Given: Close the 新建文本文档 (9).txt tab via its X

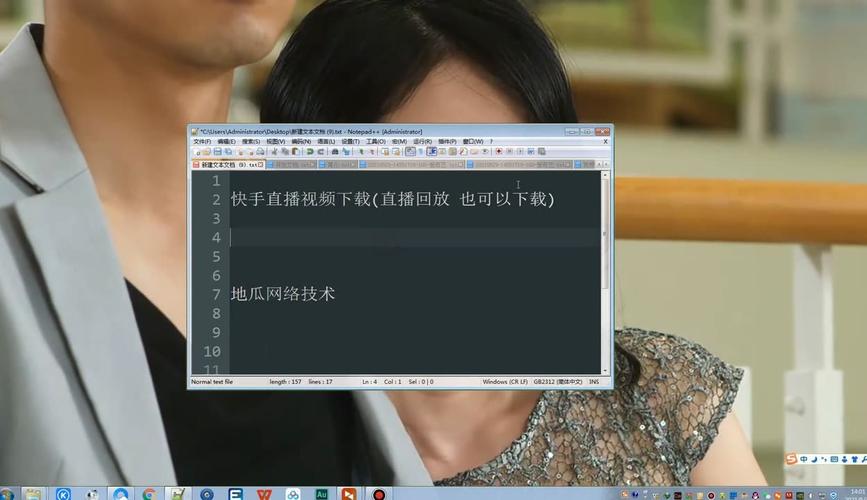Looking at the screenshot, I should (x=261, y=165).
